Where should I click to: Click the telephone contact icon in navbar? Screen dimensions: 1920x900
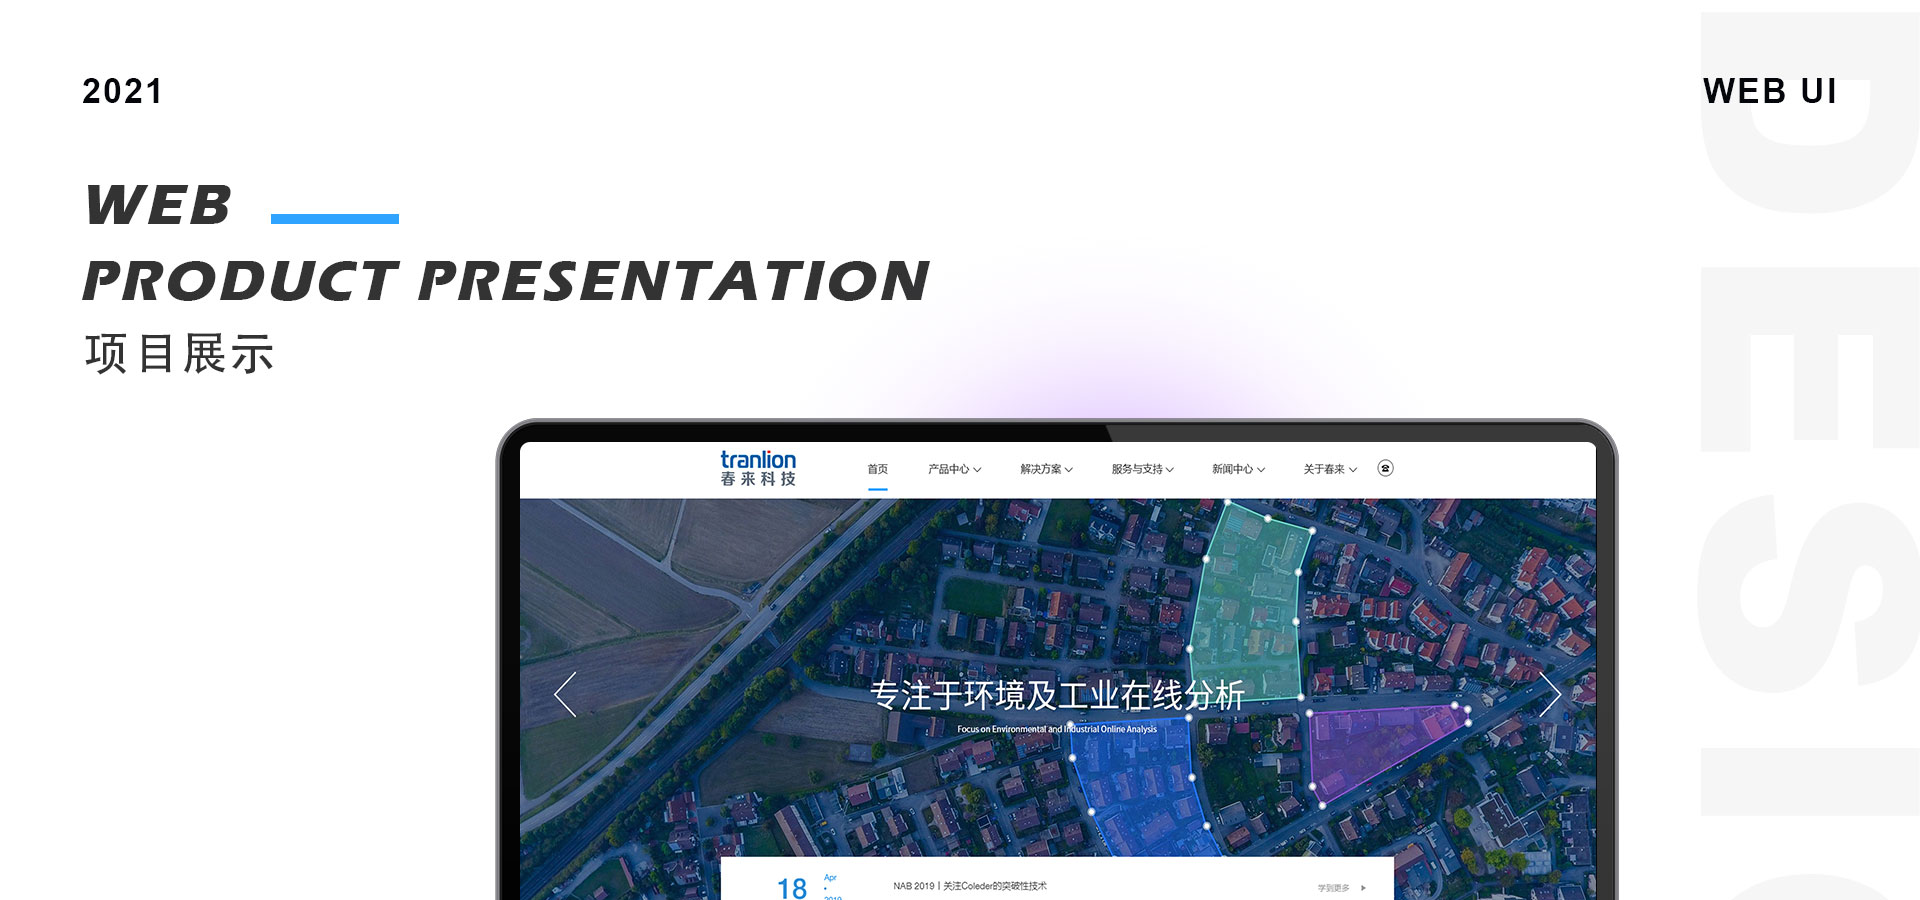tap(1385, 468)
